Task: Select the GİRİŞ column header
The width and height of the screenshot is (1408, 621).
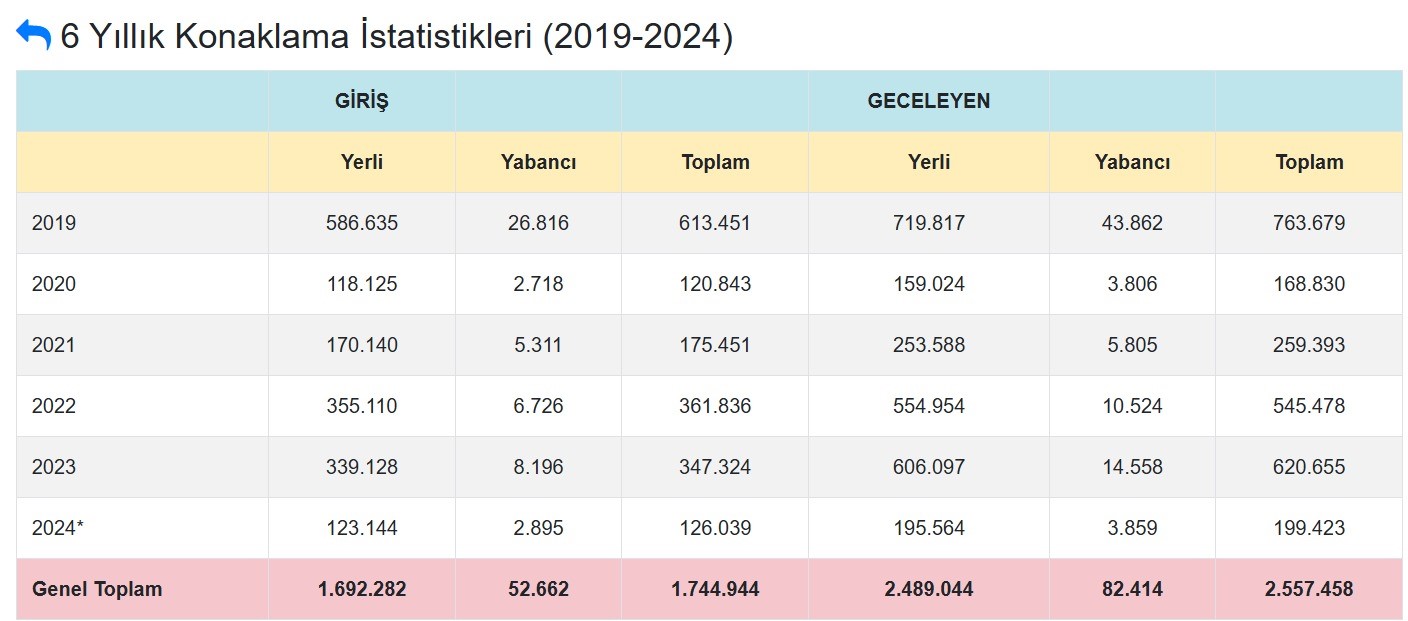Action: pos(362,100)
